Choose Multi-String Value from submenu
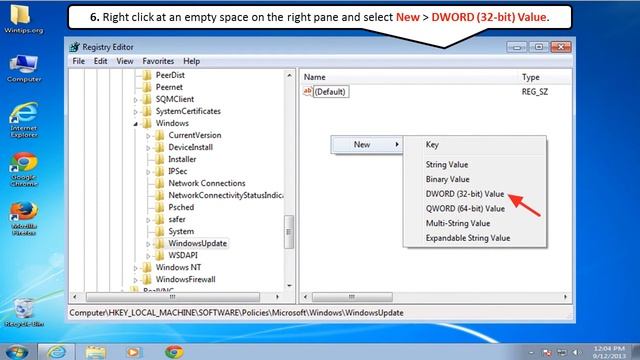Screen dimensions: 640x360 click(x=475, y=223)
